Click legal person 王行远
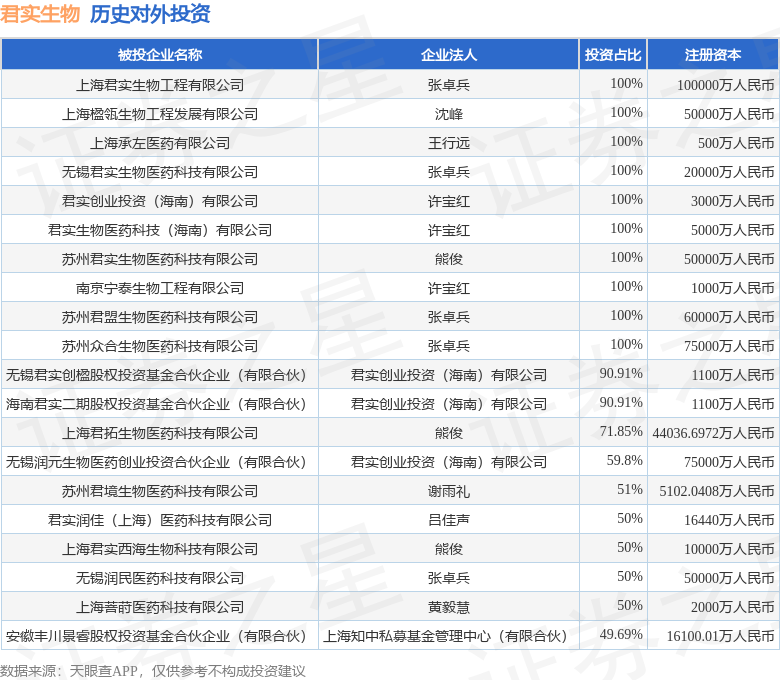This screenshot has width=780, height=680. tap(449, 143)
